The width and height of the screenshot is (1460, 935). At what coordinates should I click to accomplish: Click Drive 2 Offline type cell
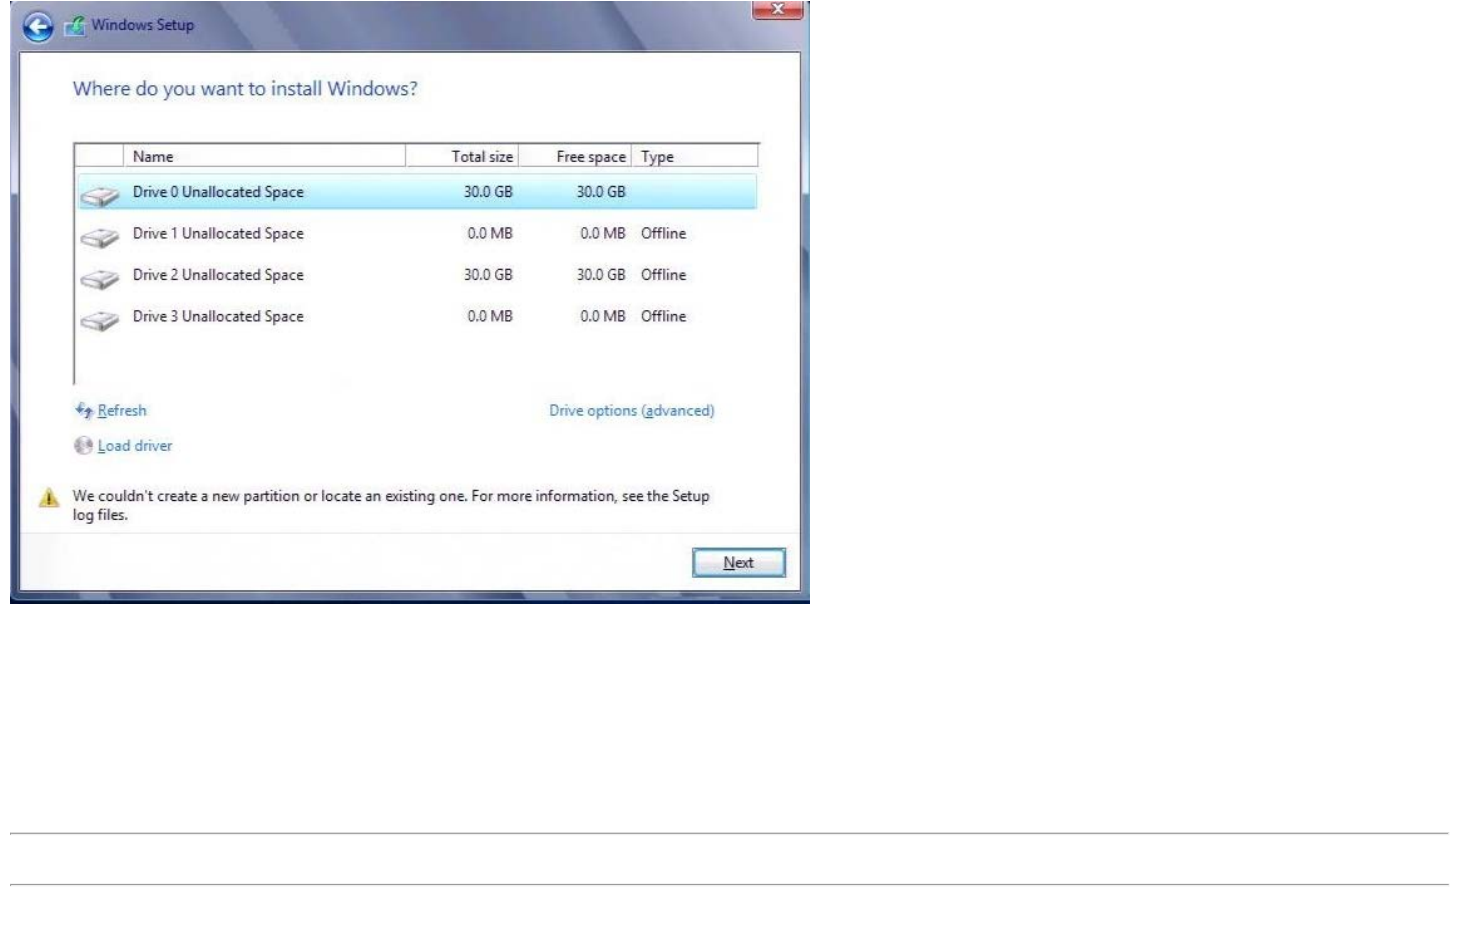pyautogui.click(x=664, y=274)
